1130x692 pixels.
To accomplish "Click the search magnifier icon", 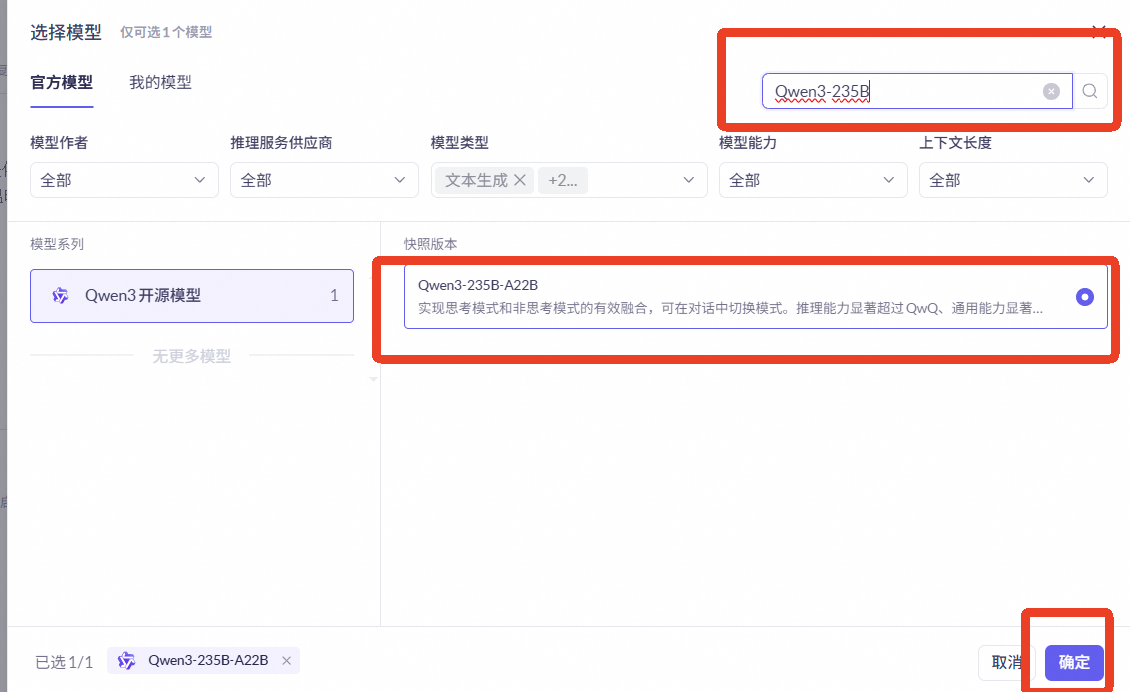I will [x=1090, y=91].
